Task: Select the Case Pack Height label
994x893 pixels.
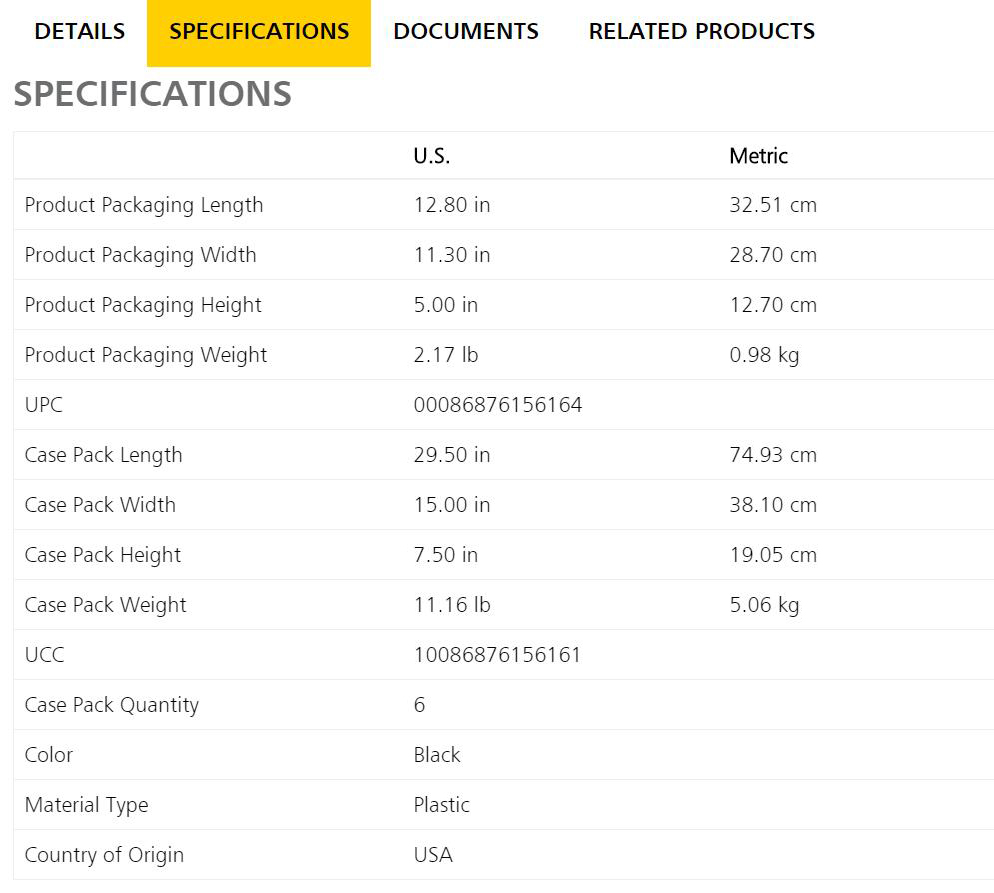Action: [x=103, y=556]
